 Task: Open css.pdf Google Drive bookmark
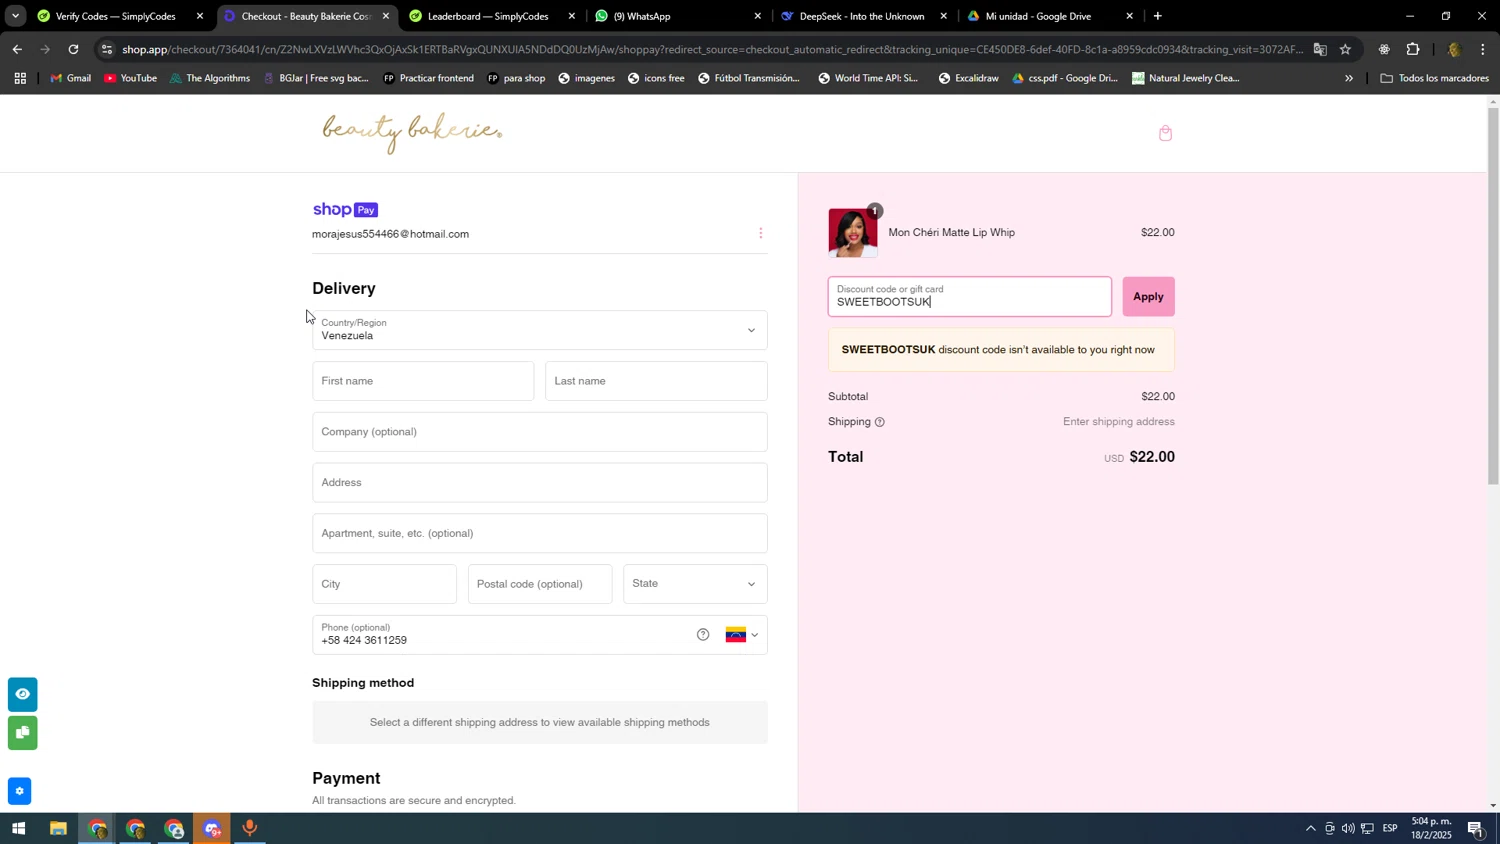coord(1064,78)
